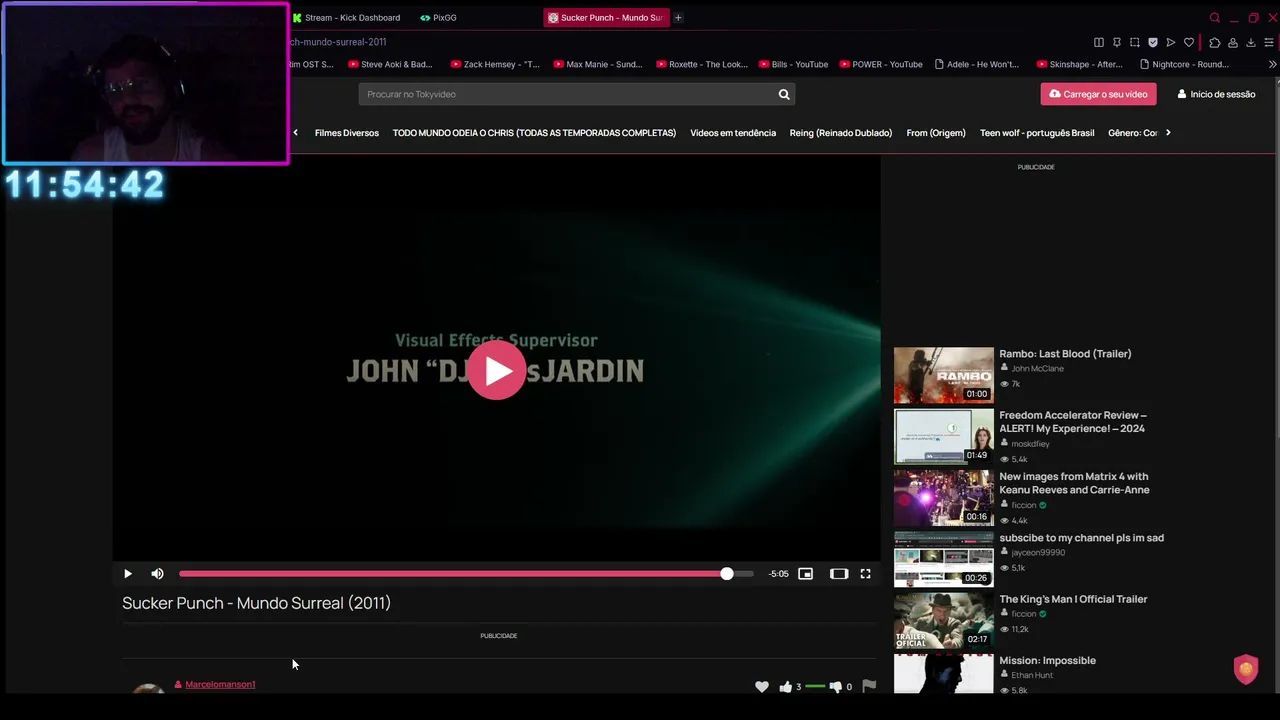1280x720 pixels.
Task: Open 'Skinshape - After...' bookmark
Action: 1080,64
